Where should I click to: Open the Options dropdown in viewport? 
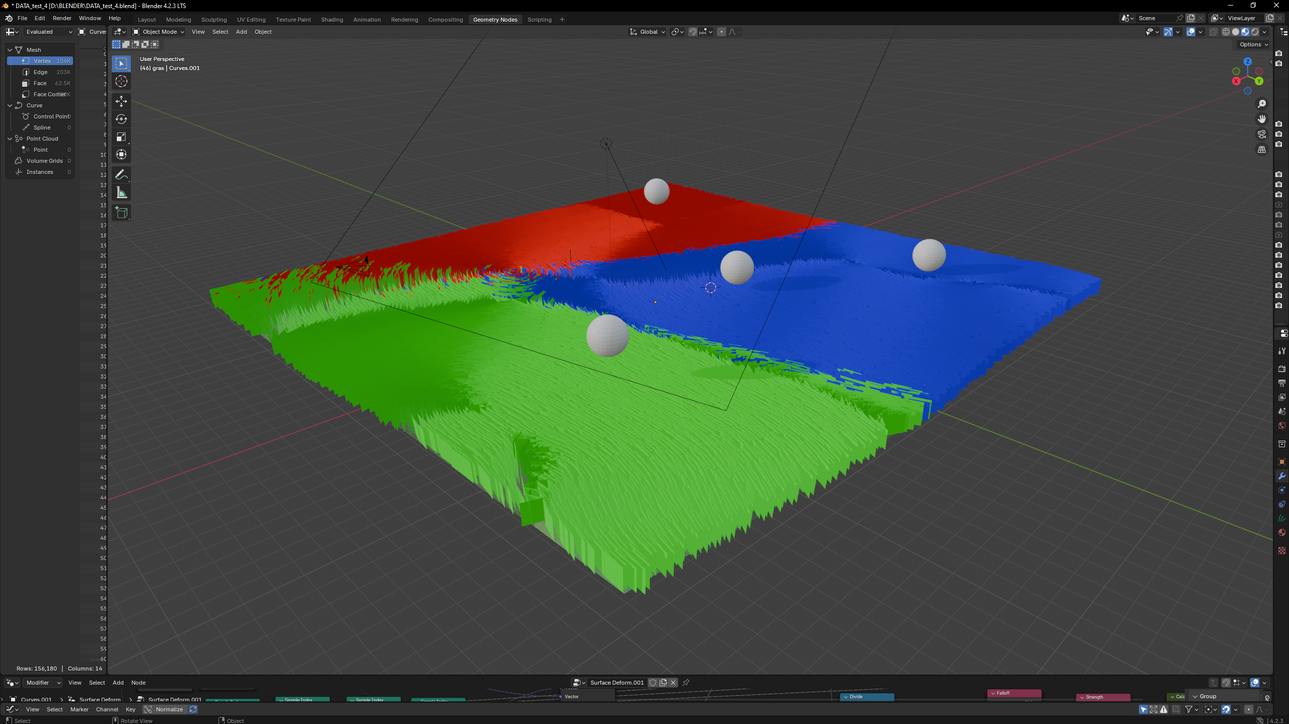coord(1253,44)
